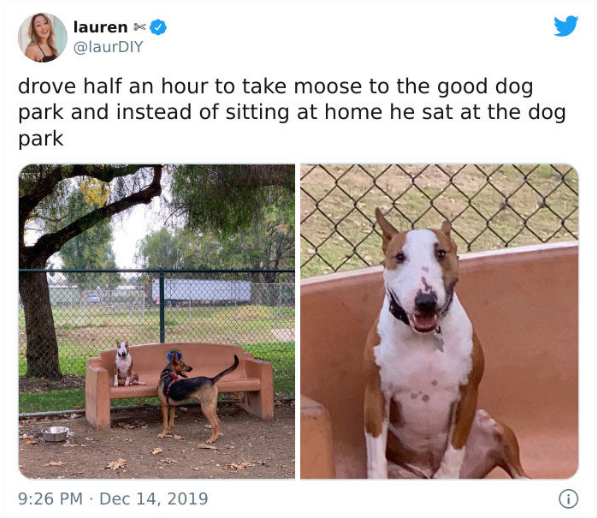
Task: Open the @laurDIY handle link
Action: (x=108, y=47)
